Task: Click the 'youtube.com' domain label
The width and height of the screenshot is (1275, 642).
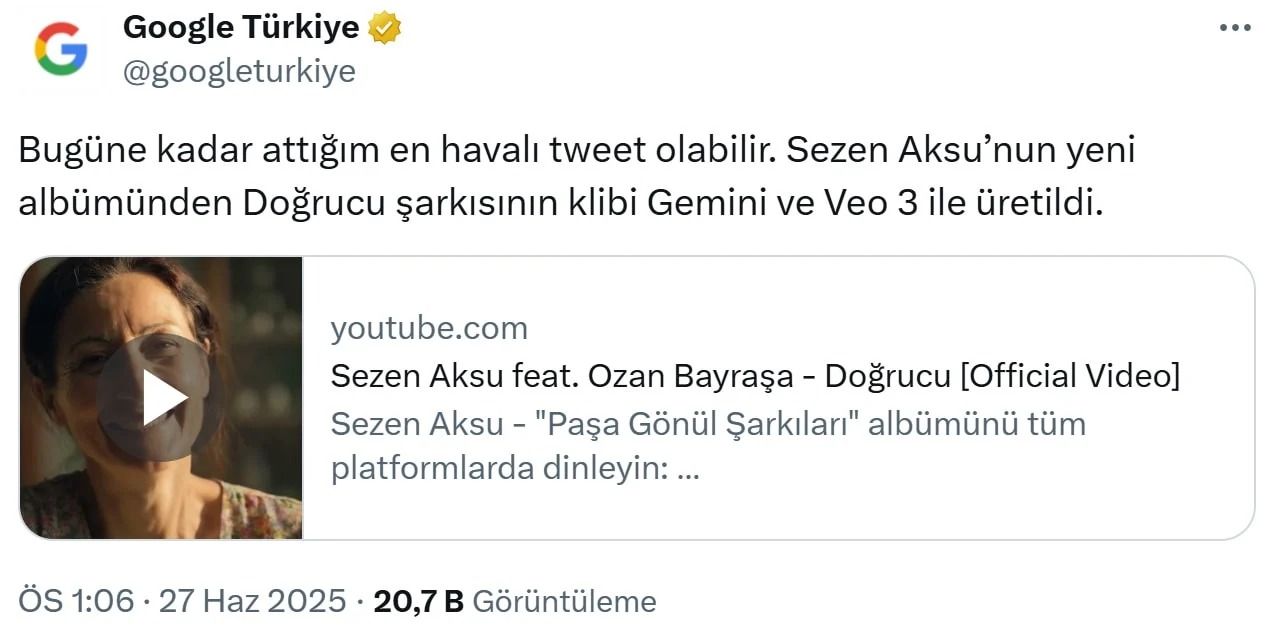Action: [x=429, y=327]
